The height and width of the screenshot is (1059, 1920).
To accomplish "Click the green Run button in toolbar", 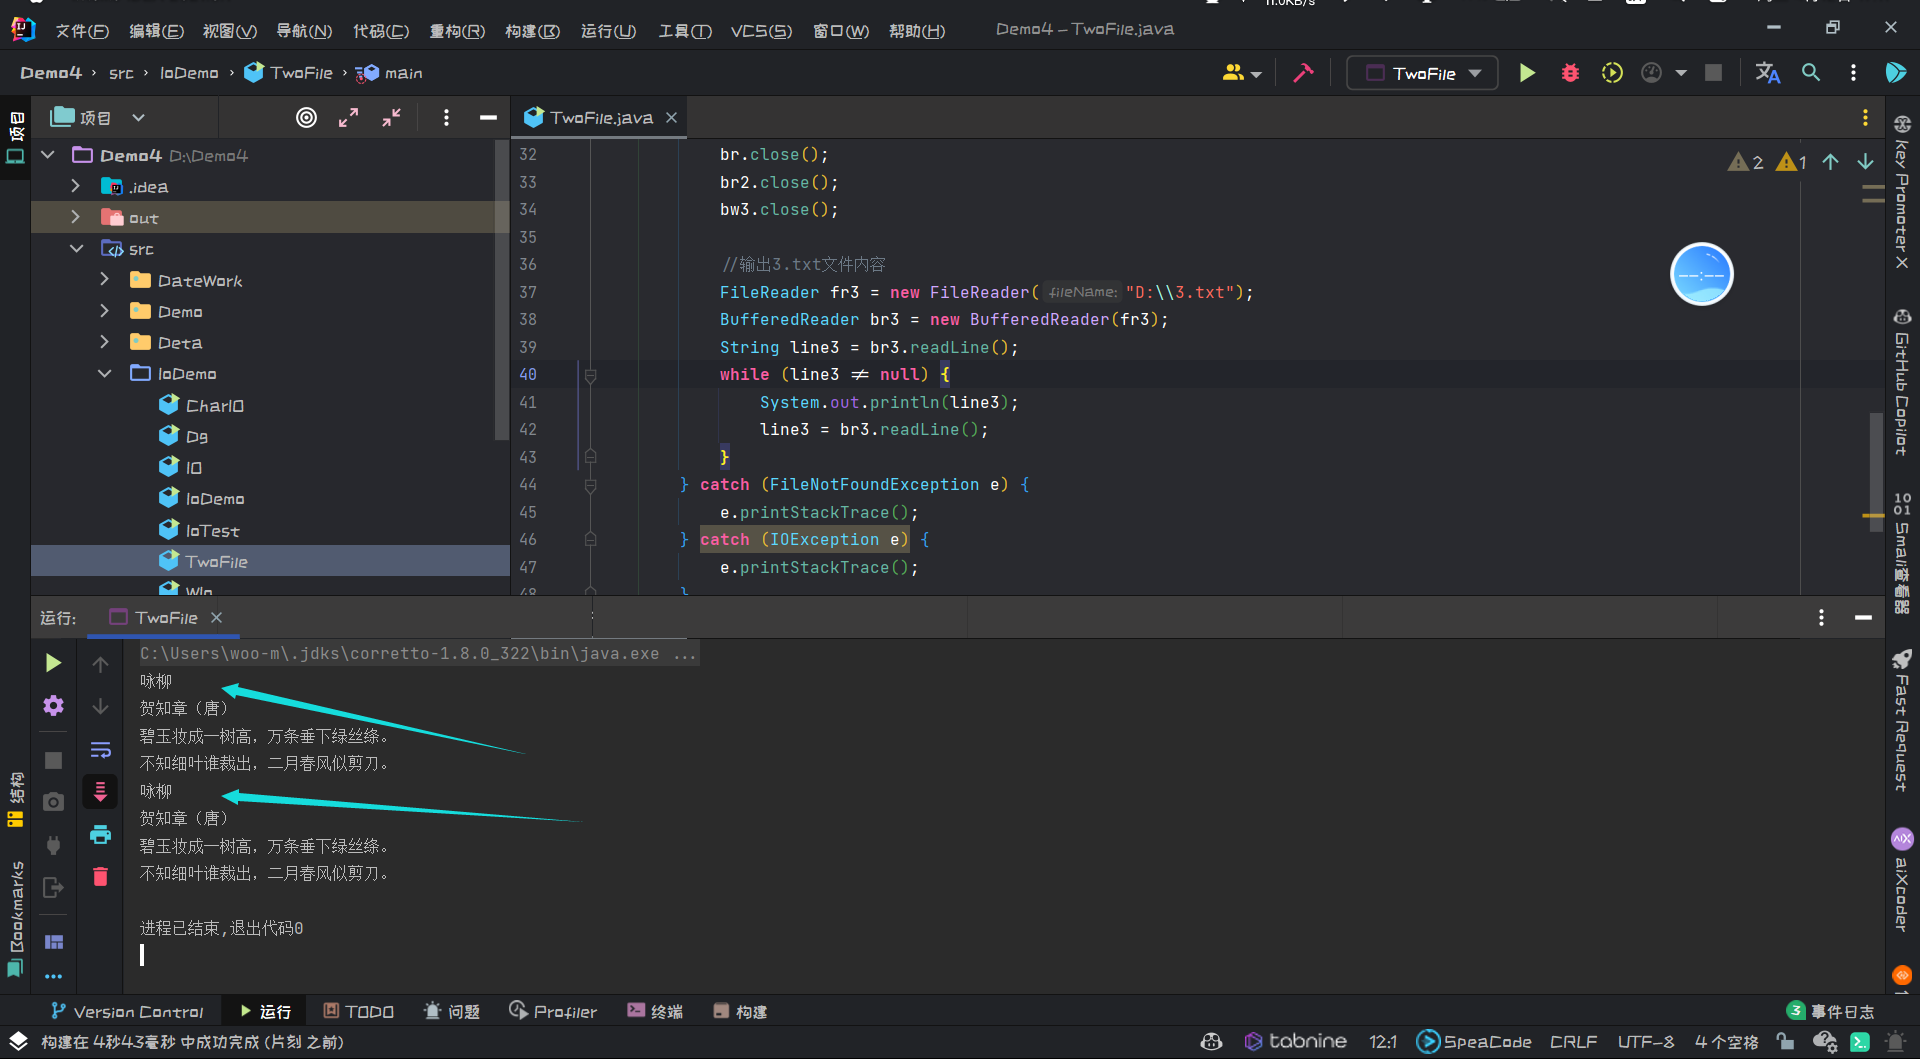I will [x=1527, y=73].
